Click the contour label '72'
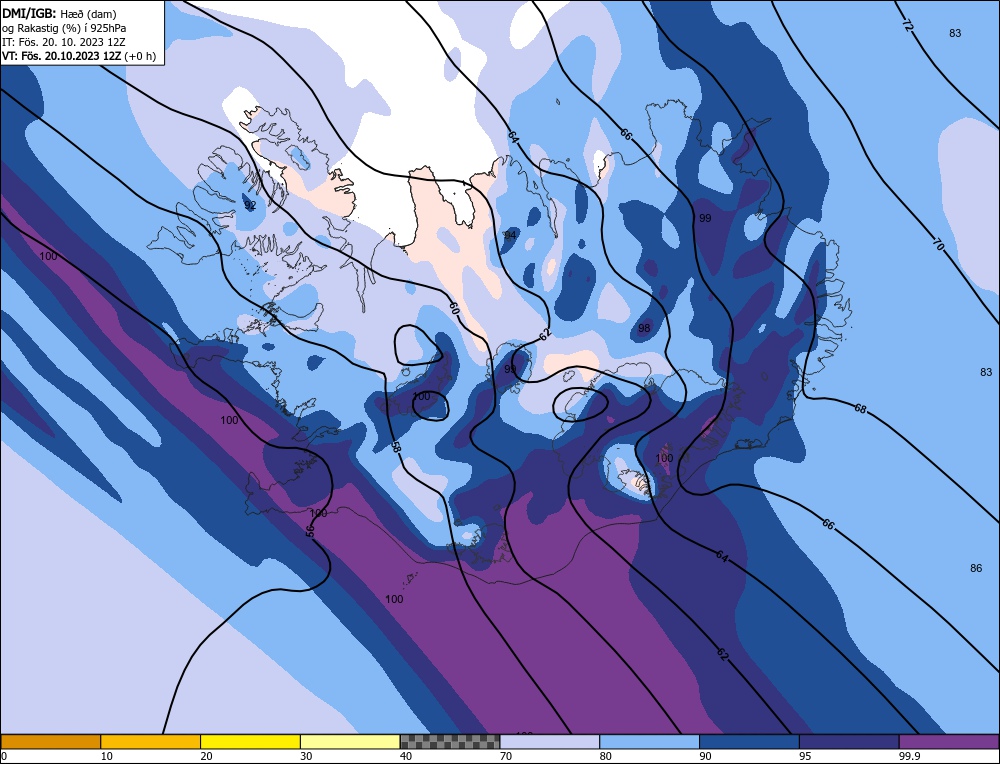1000x764 pixels. click(908, 26)
